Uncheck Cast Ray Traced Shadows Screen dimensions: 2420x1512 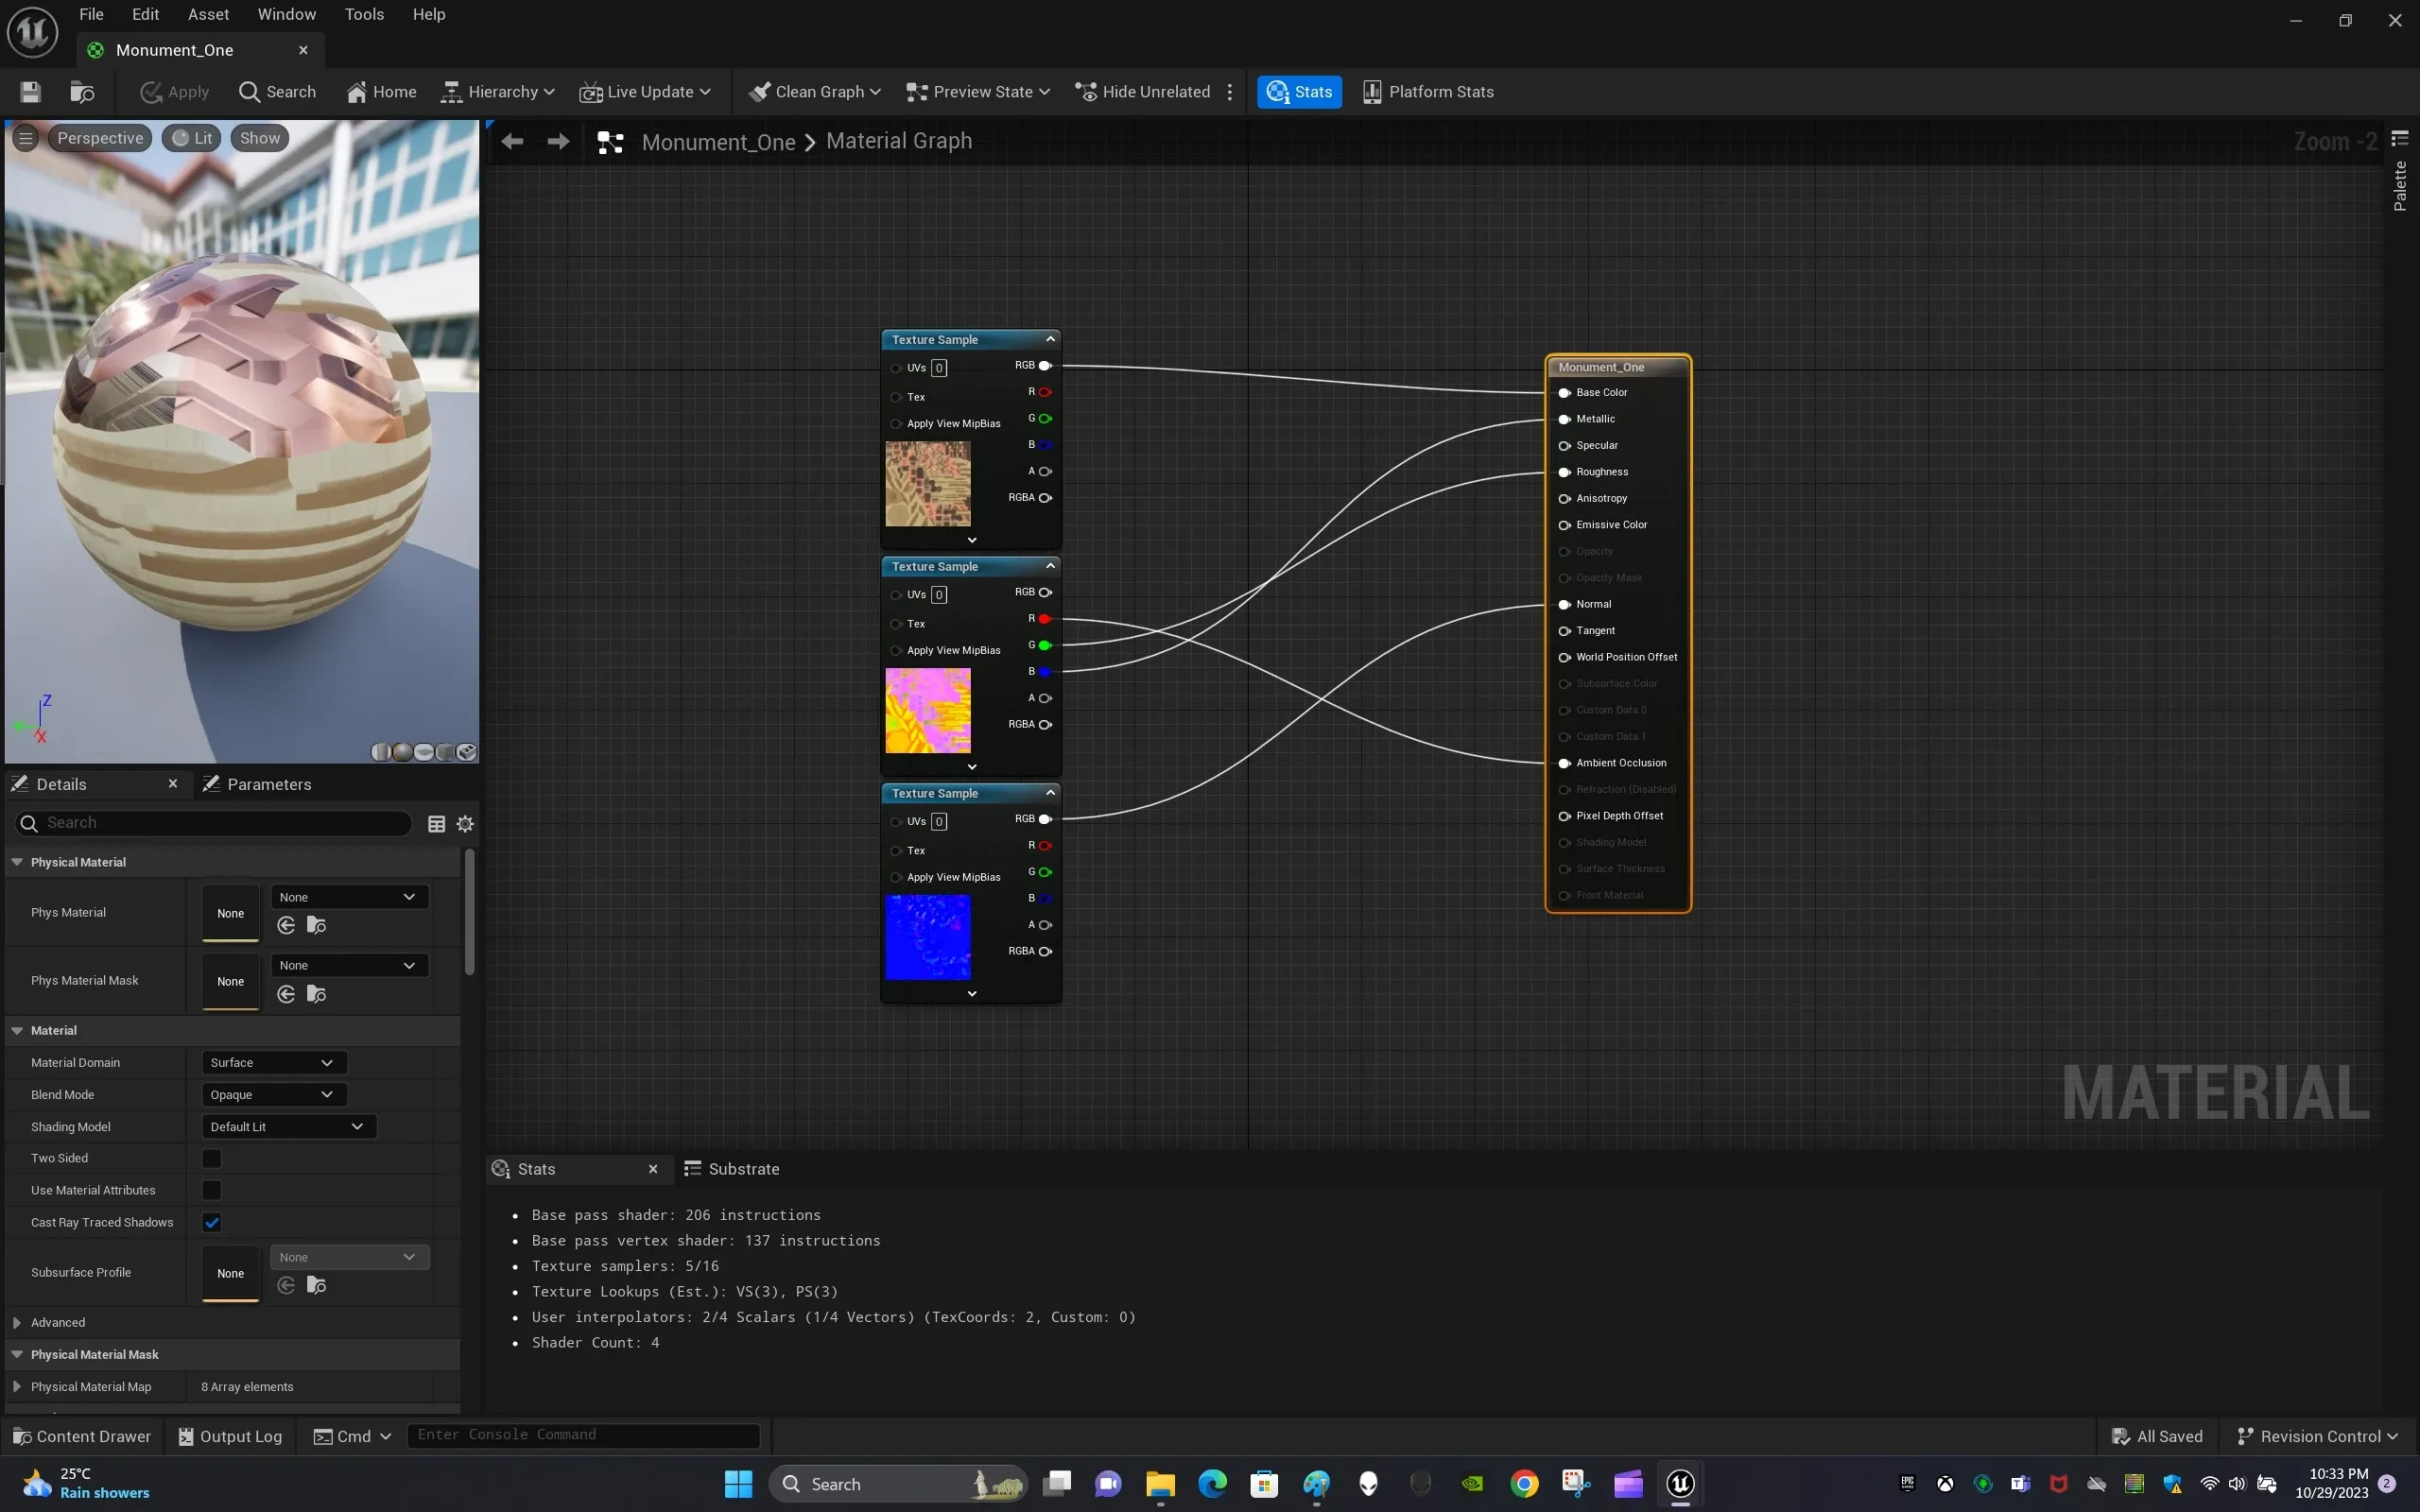click(x=211, y=1222)
